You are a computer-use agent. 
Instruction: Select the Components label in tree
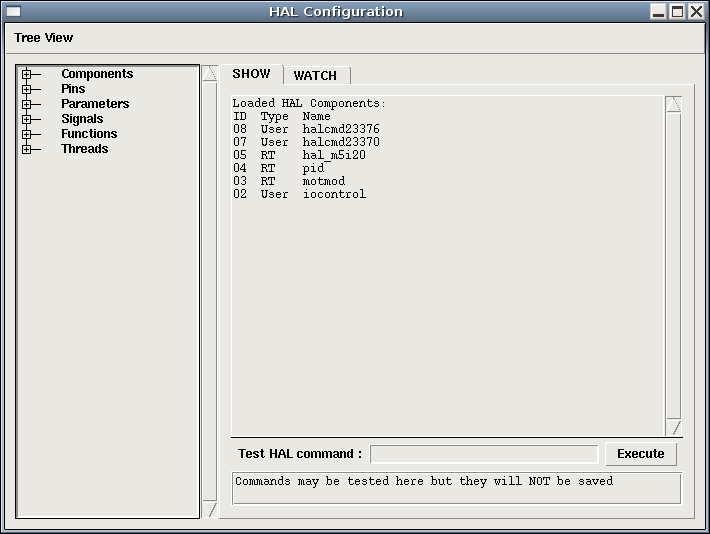(x=97, y=74)
